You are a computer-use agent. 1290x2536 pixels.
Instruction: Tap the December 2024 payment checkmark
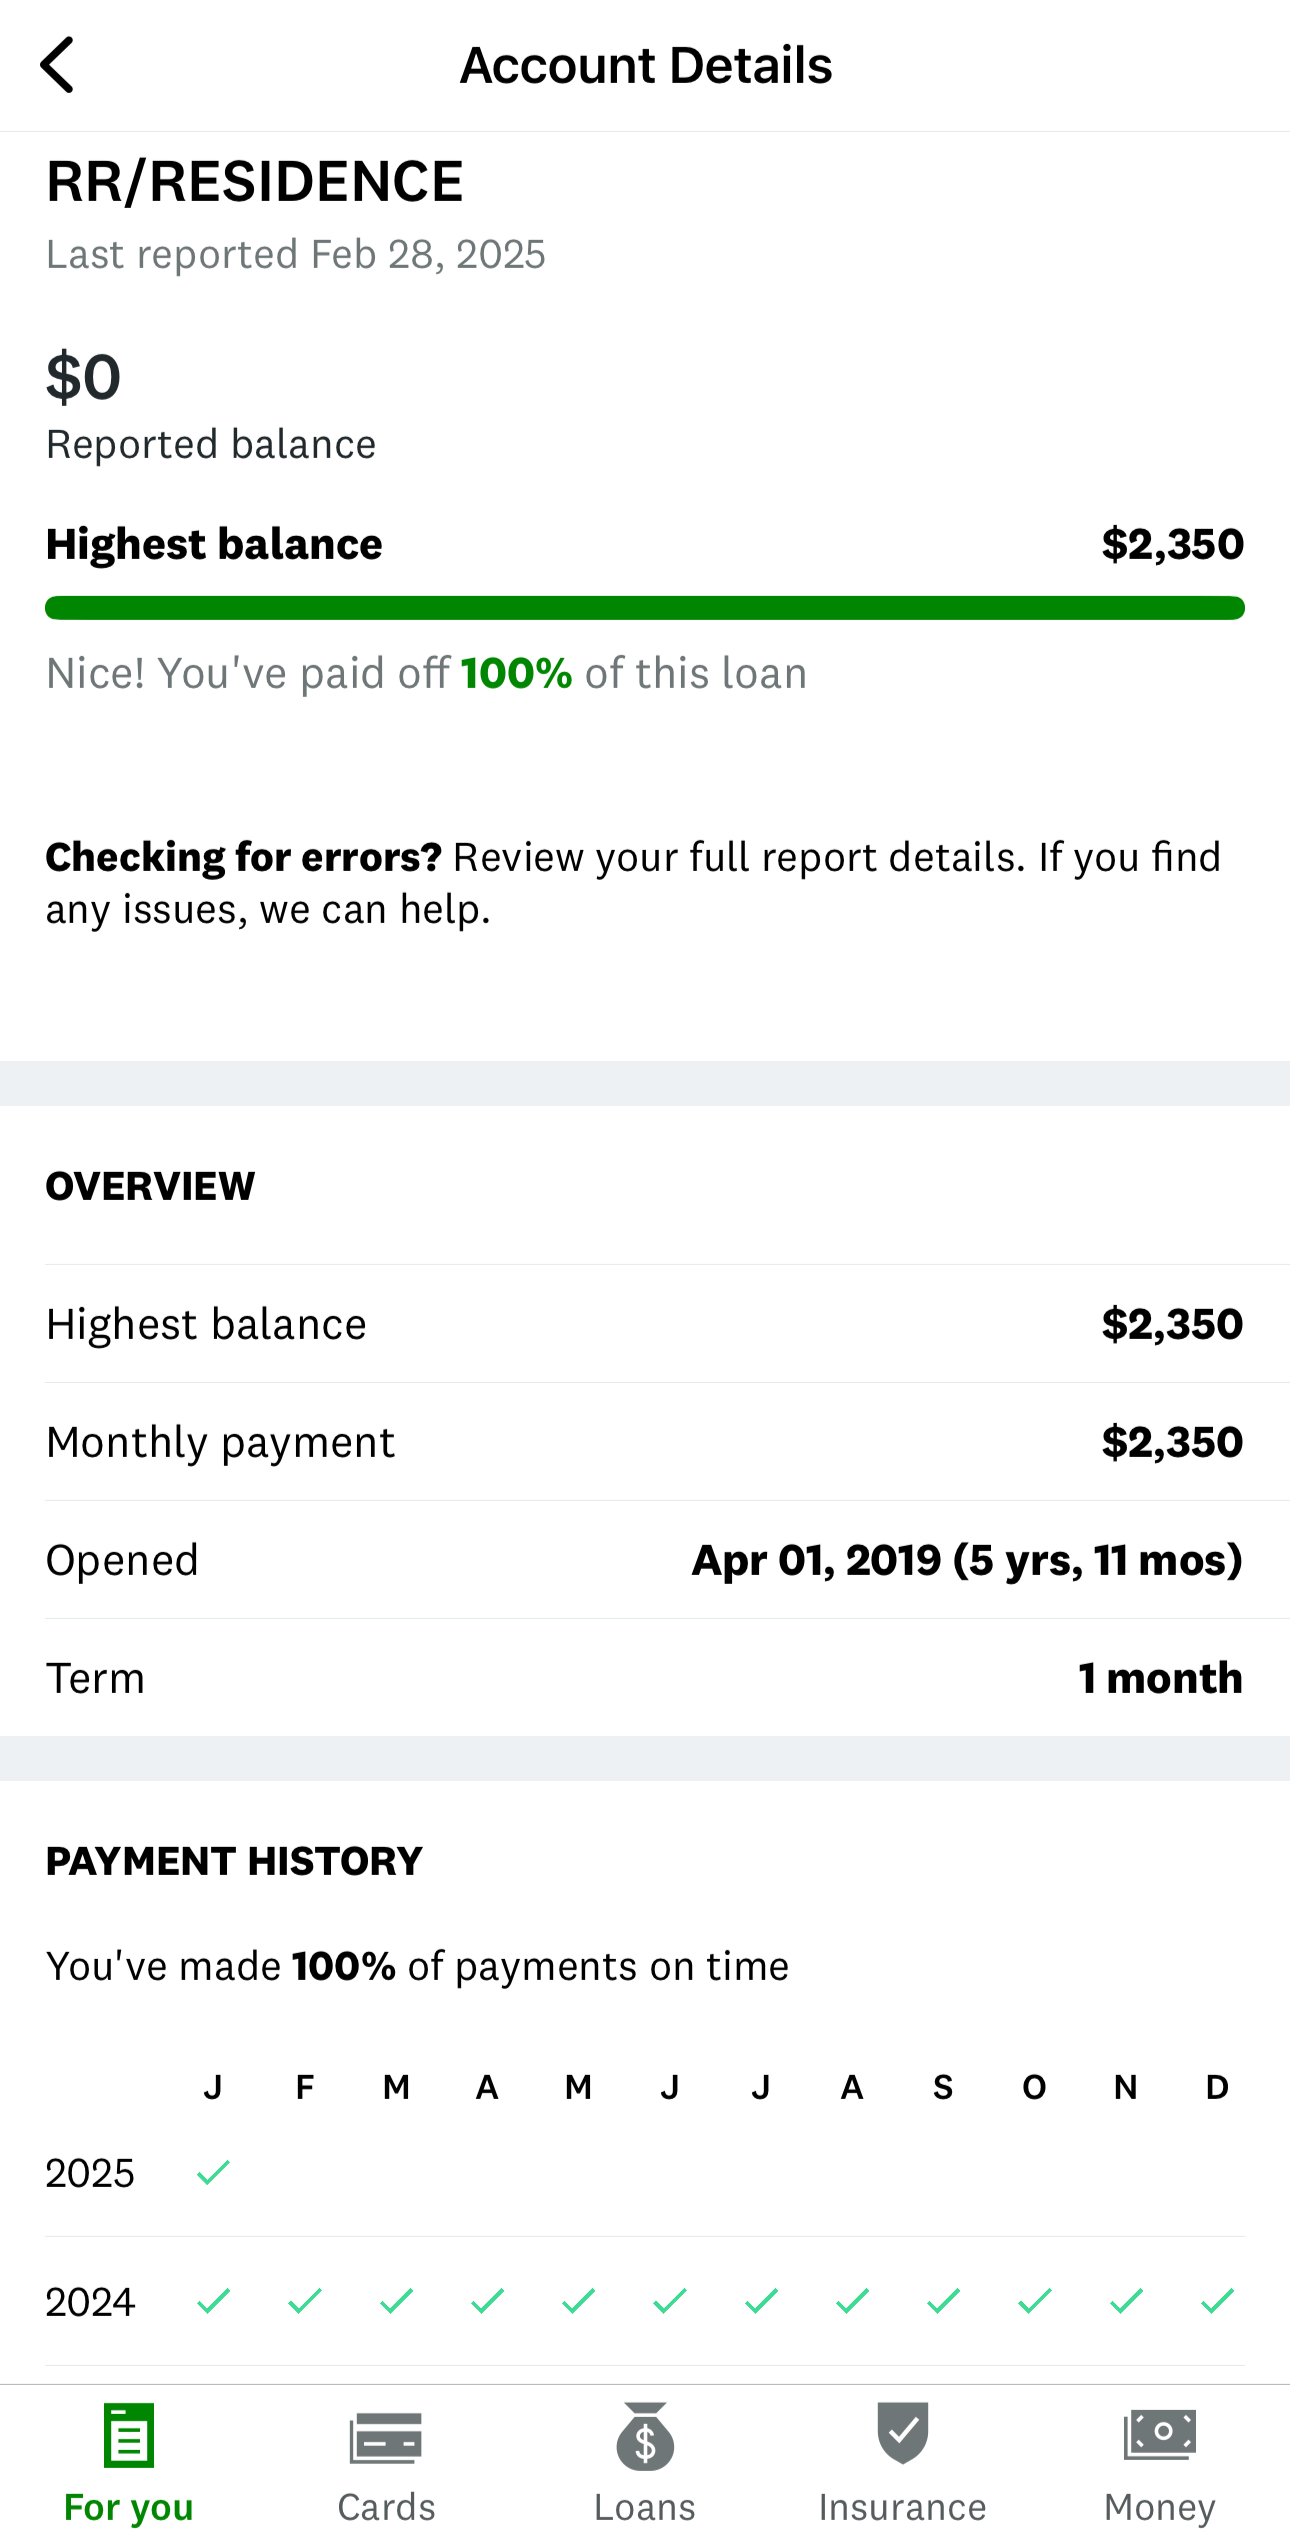click(1217, 2301)
